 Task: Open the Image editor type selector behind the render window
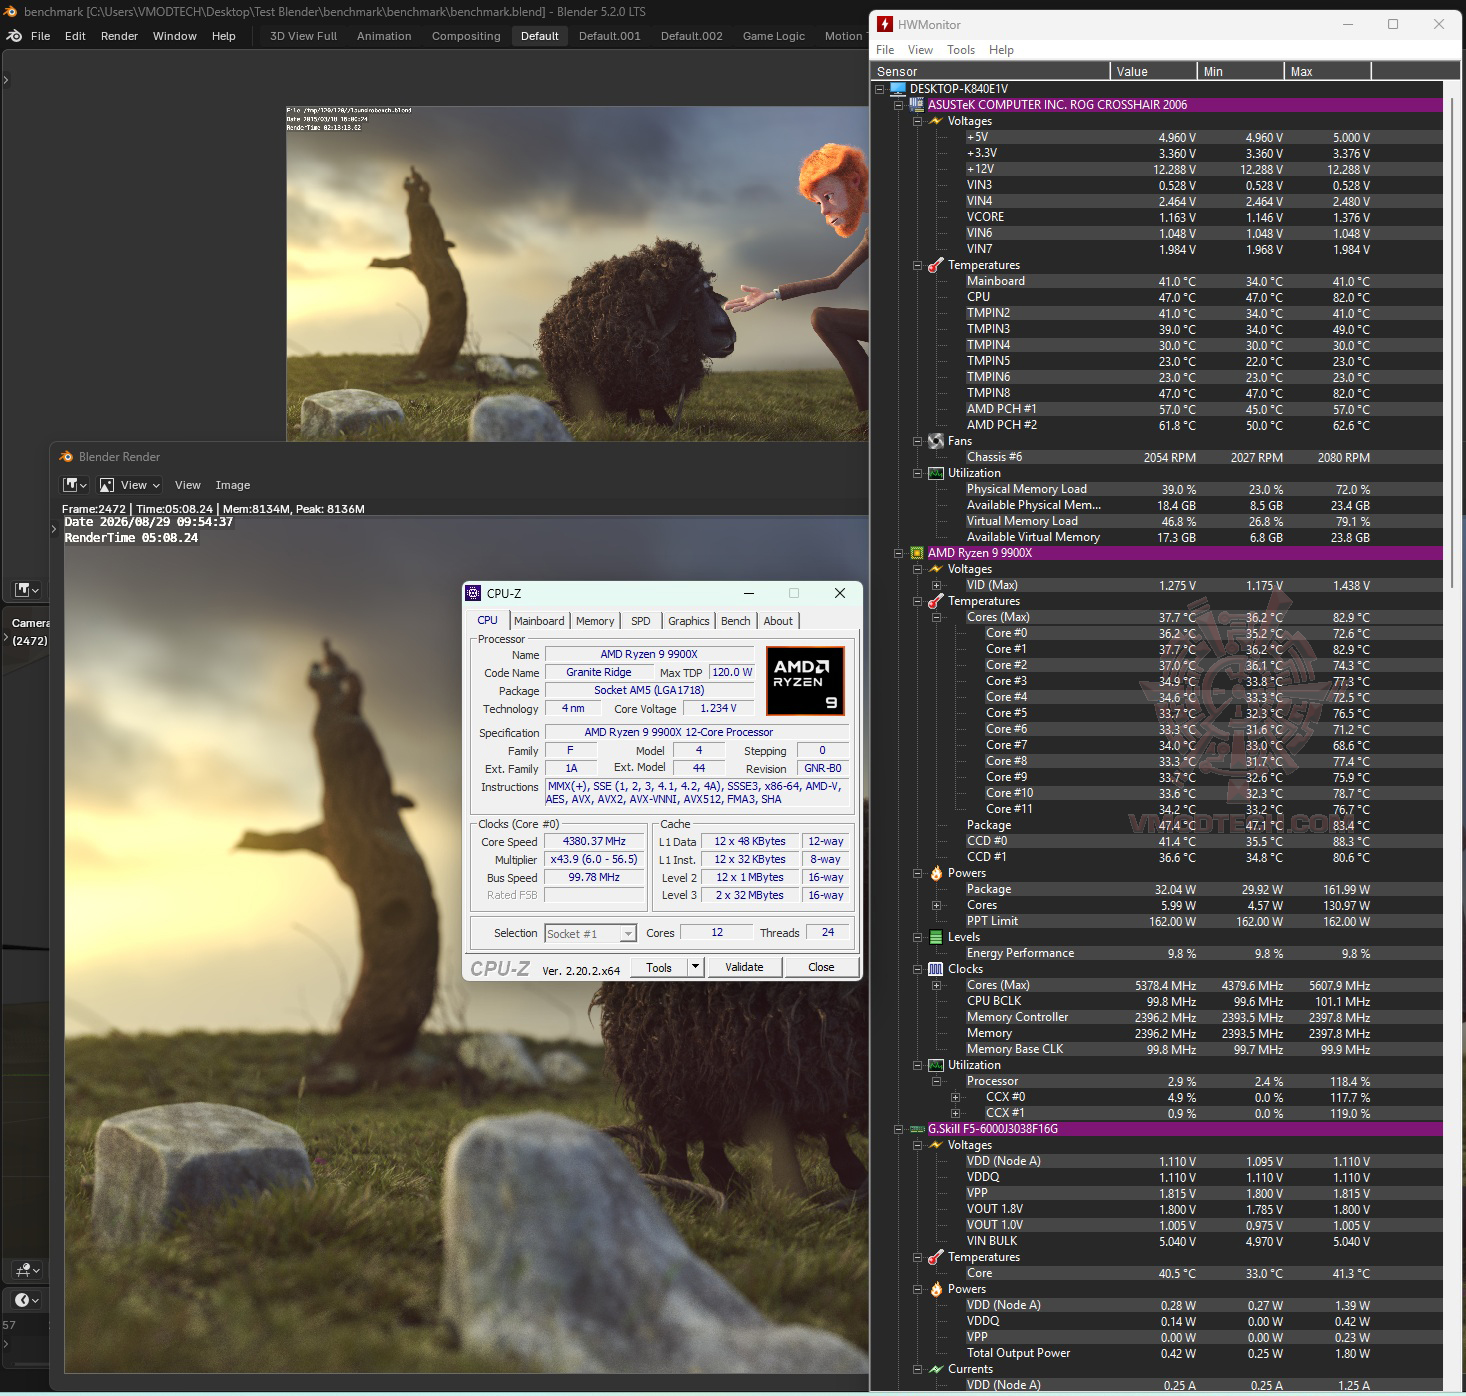(x=26, y=590)
